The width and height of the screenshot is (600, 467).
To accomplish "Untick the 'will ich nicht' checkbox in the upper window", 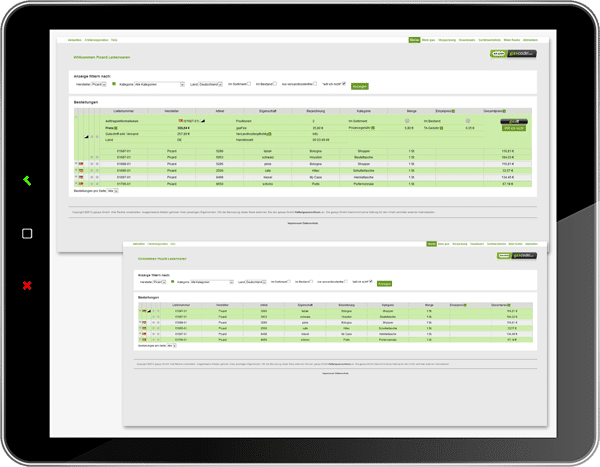I will [344, 83].
